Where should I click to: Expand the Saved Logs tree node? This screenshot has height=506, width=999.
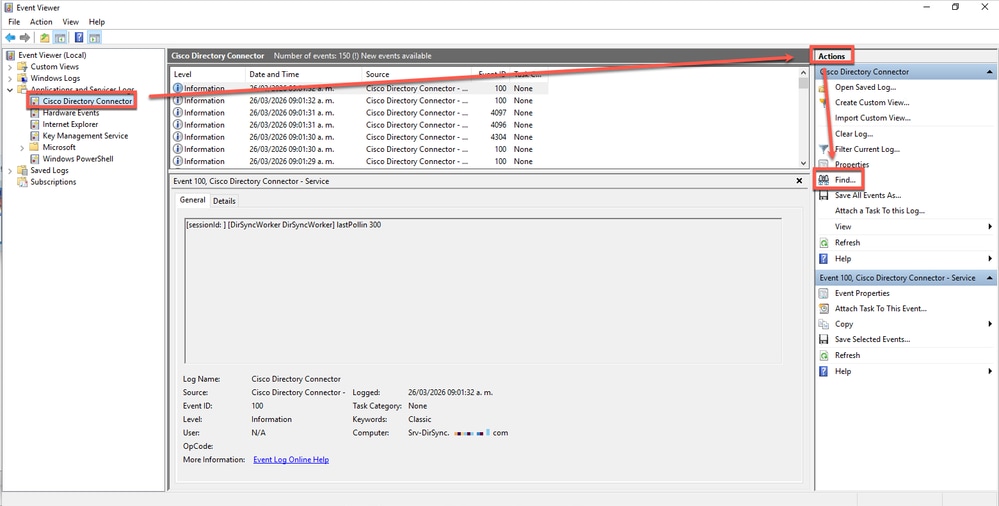10,171
